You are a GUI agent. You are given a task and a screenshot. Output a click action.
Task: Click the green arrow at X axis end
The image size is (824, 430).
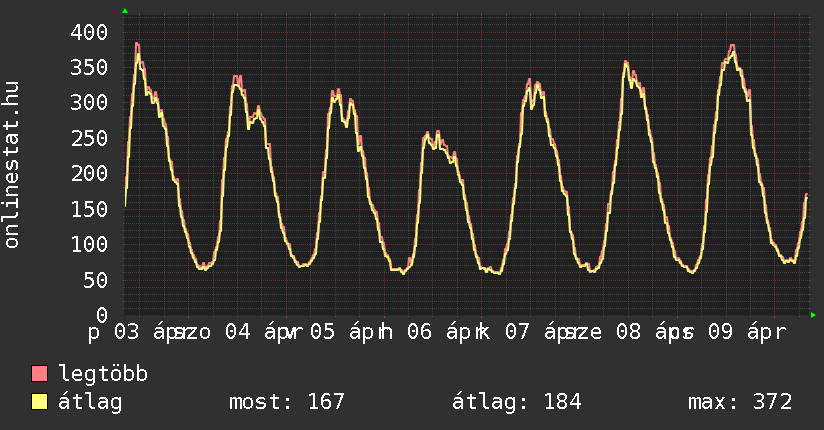(x=814, y=315)
